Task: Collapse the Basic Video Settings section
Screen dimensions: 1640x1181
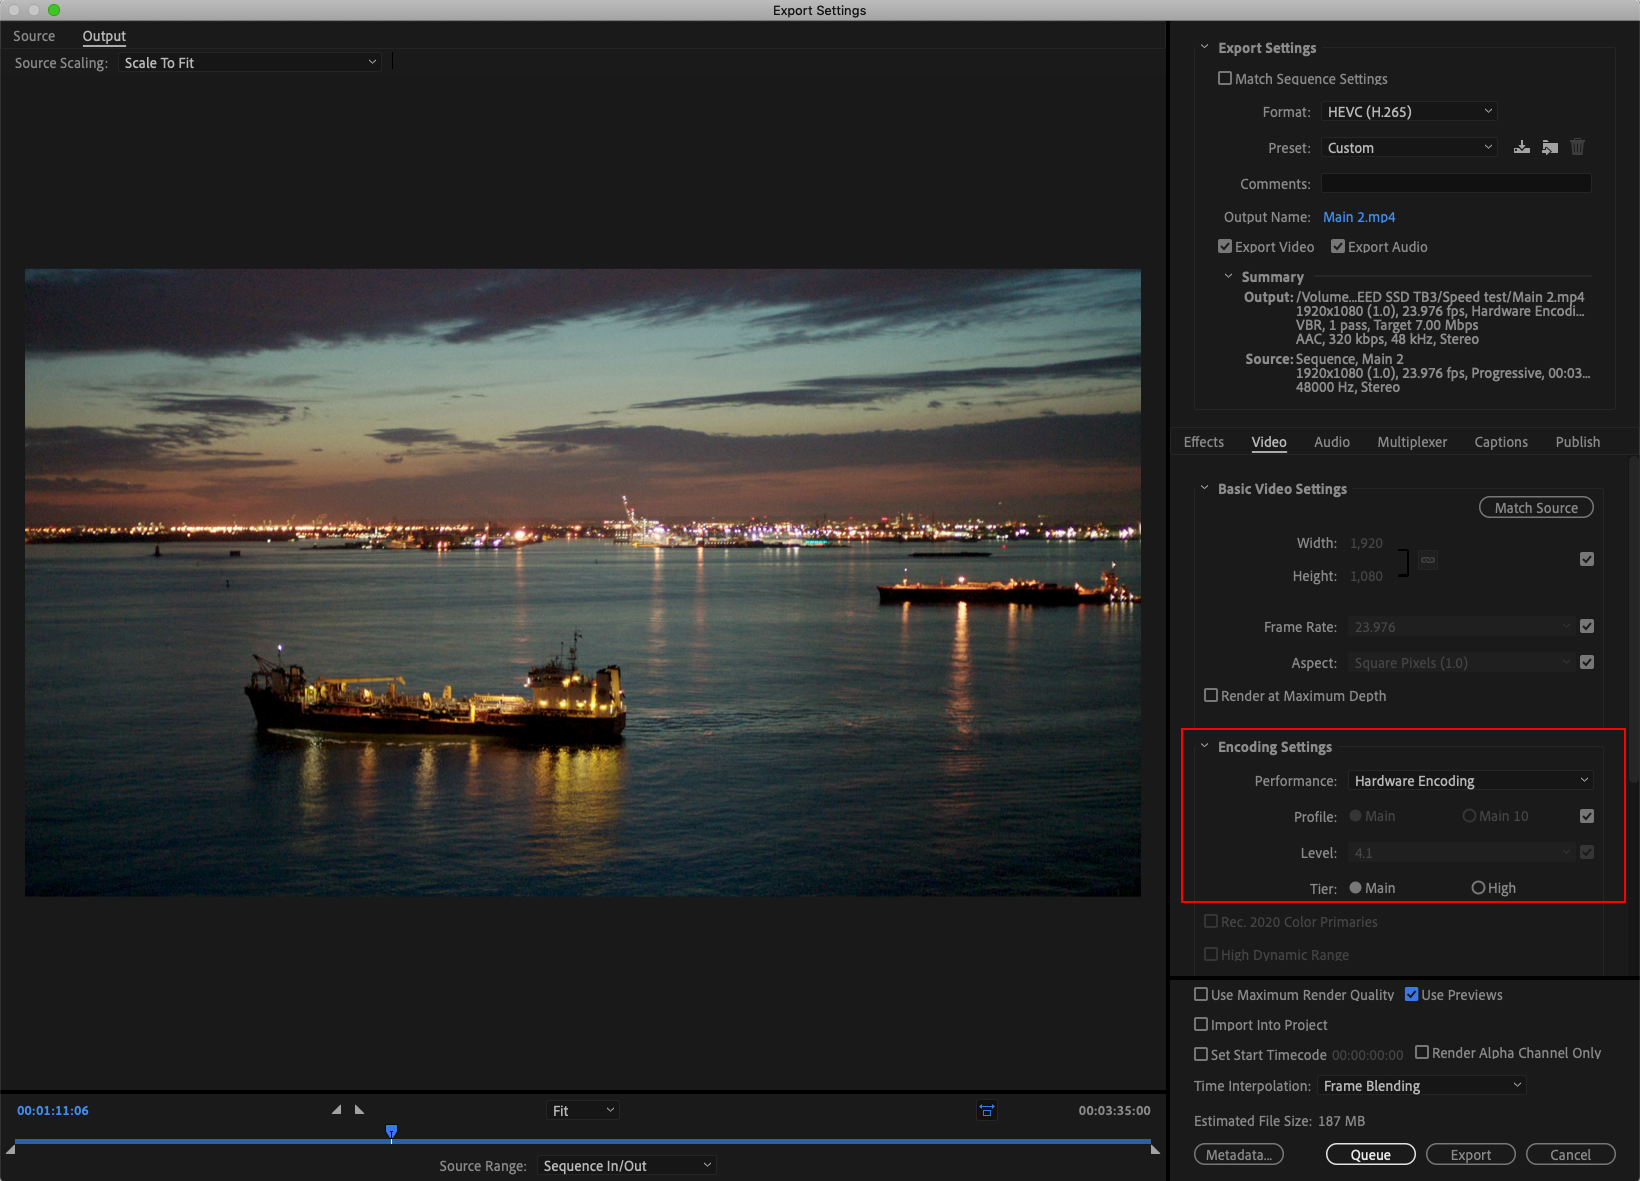Action: coord(1205,489)
